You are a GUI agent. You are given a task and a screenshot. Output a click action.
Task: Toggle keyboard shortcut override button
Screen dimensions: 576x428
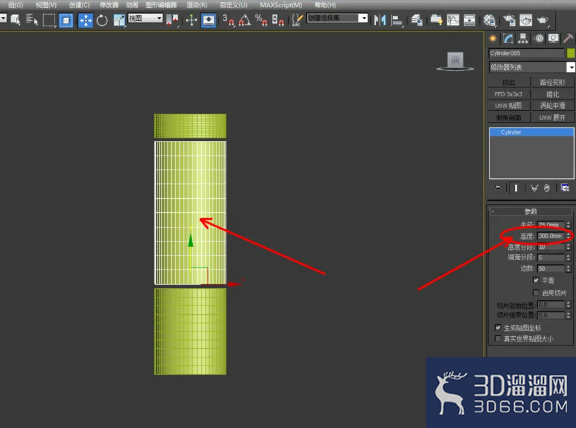coord(208,20)
